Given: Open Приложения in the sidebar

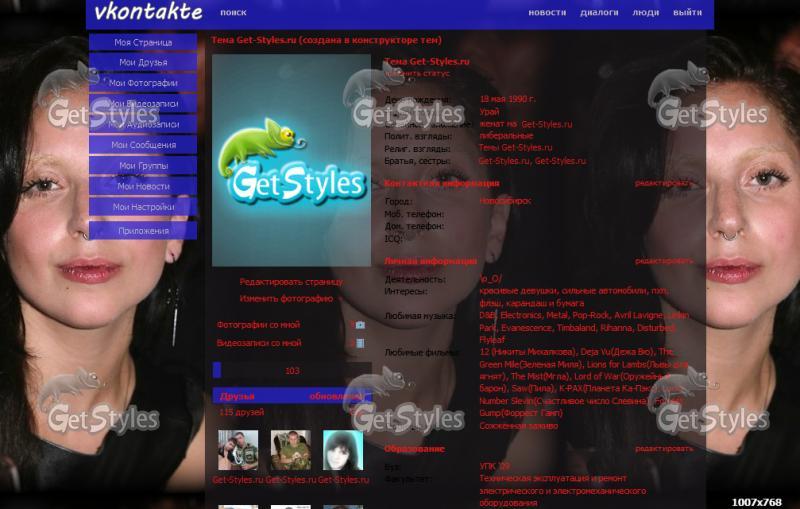Looking at the screenshot, I should point(143,231).
